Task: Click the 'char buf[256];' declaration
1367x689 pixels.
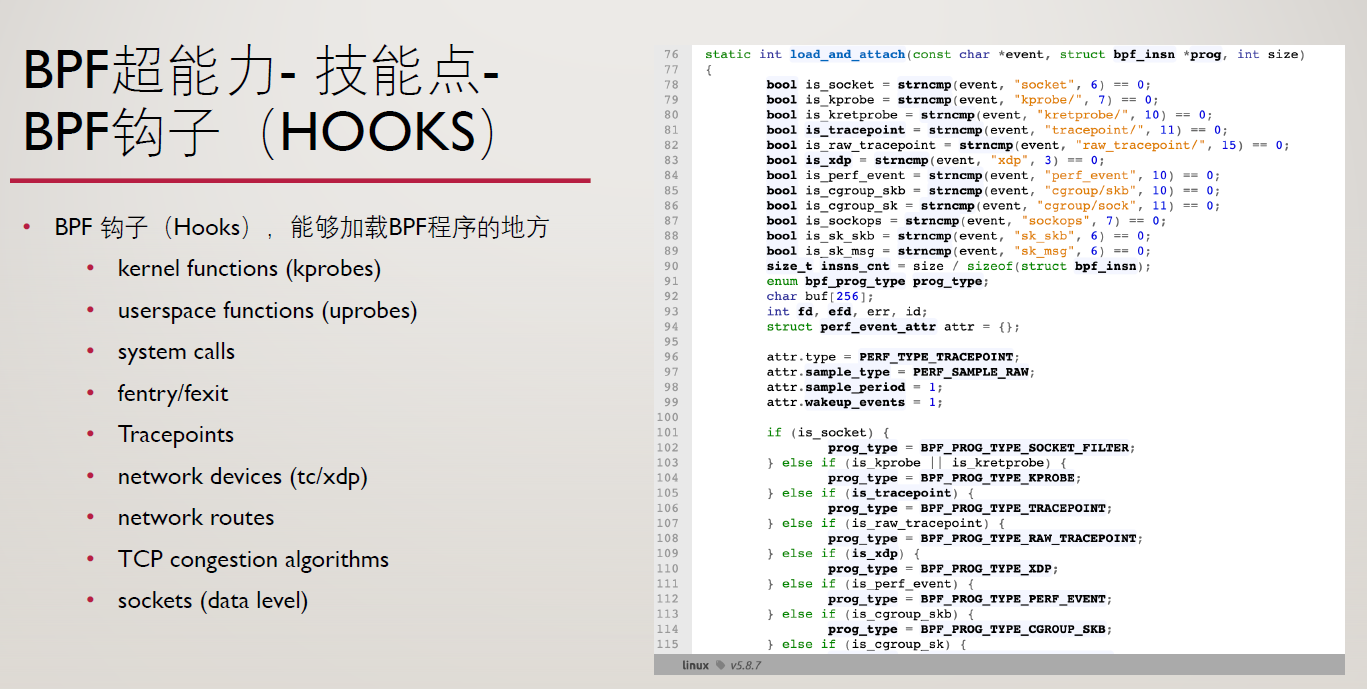Action: tap(820, 296)
